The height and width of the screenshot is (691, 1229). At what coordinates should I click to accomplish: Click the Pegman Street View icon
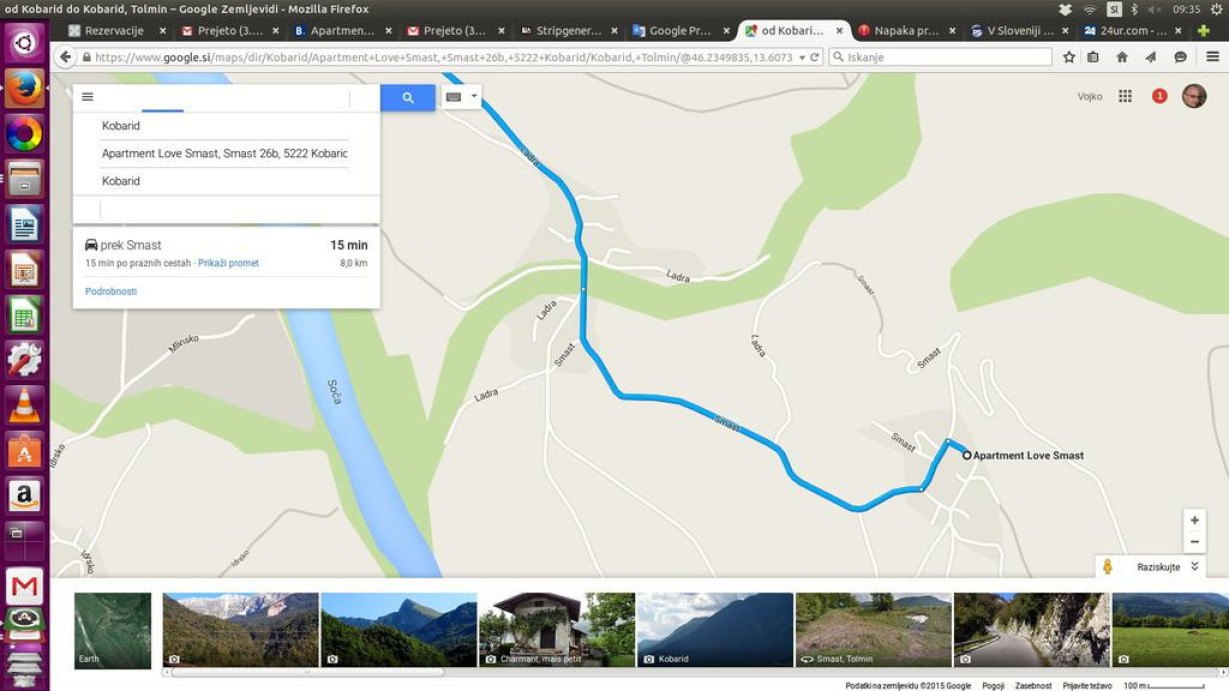pyautogui.click(x=1107, y=567)
